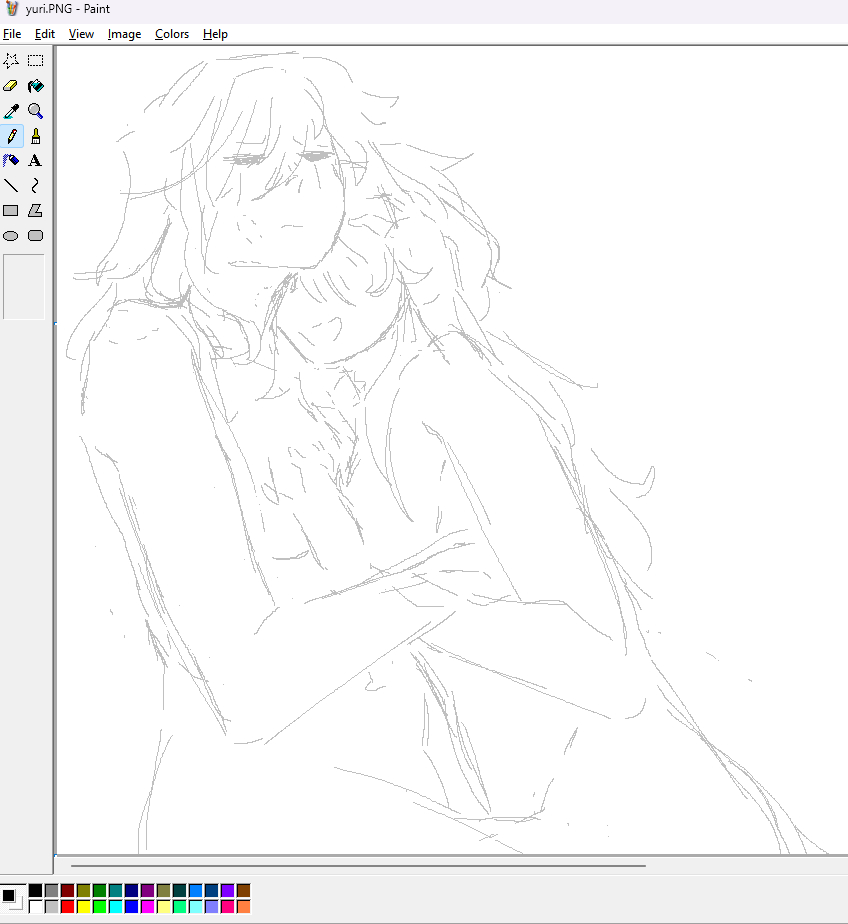Viewport: 848px width, 924px height.
Task: Expand the Colors menu
Action: 172,34
